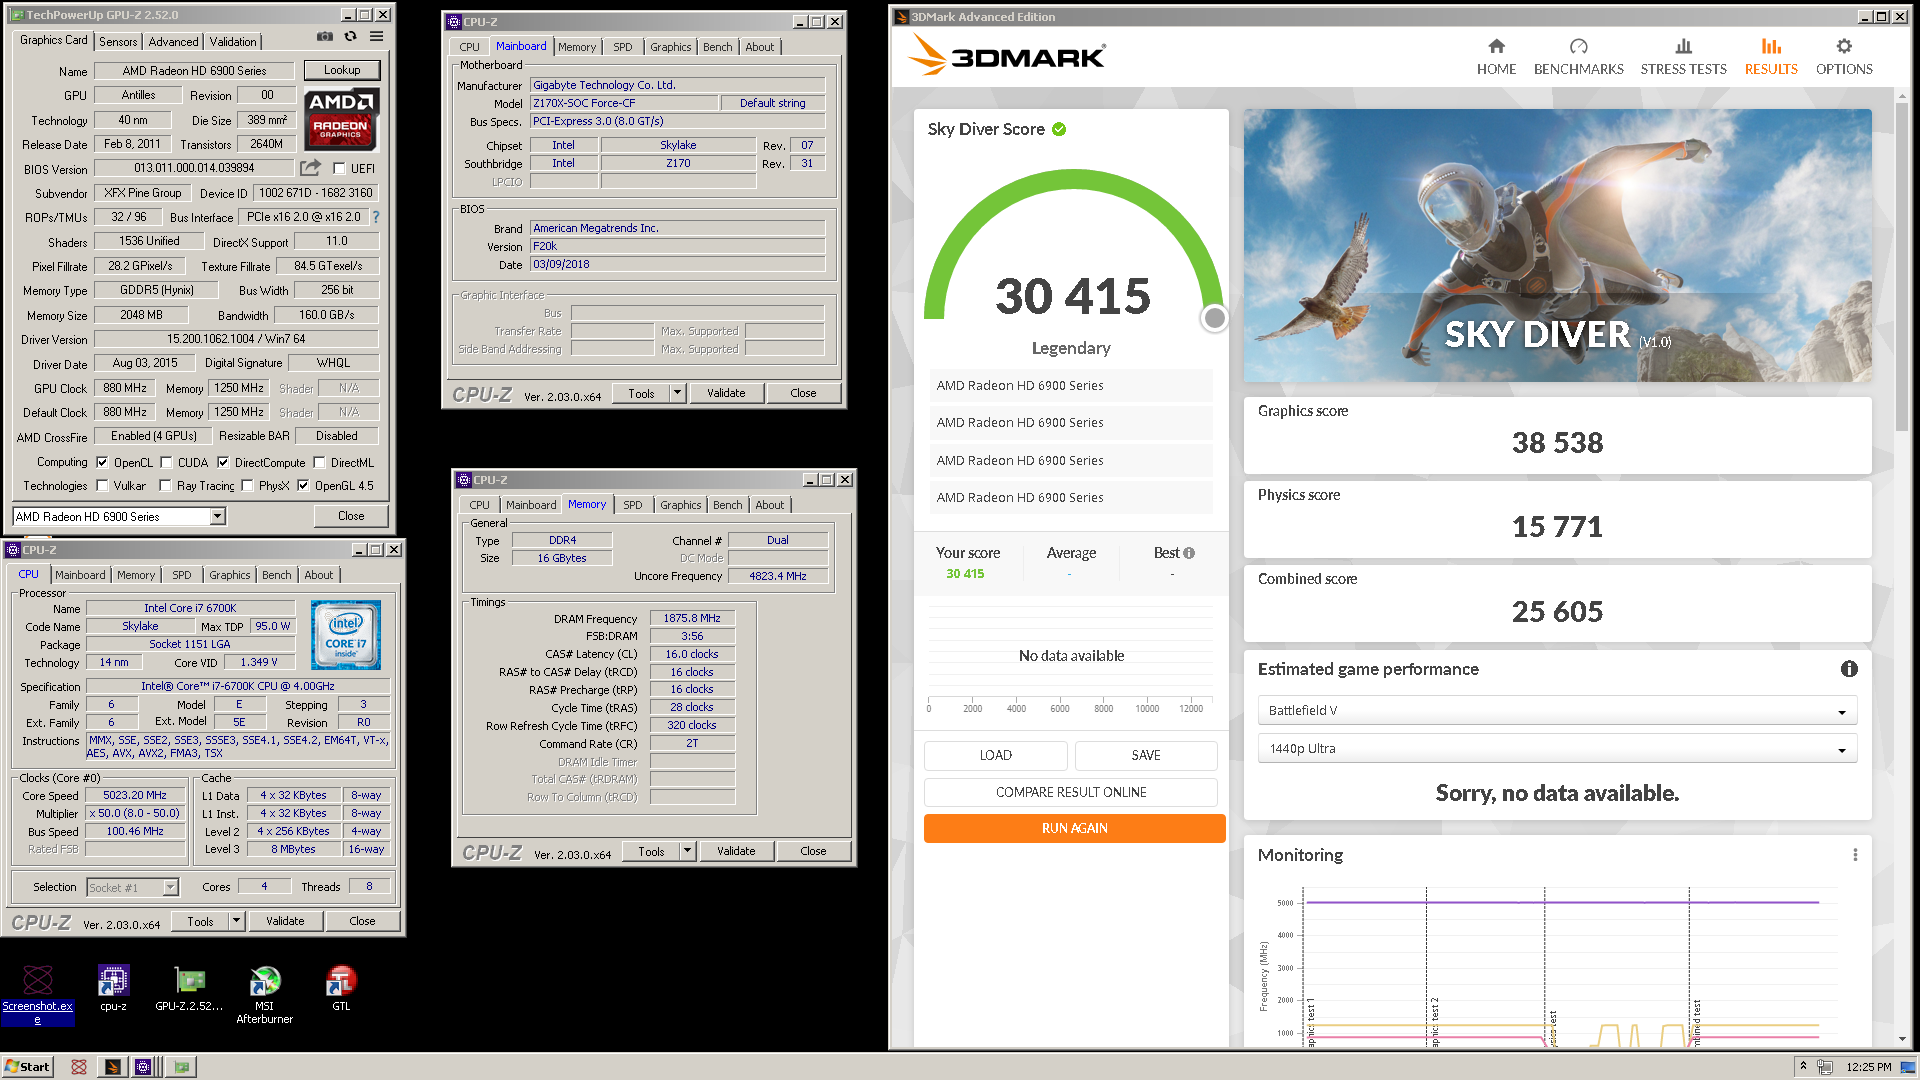Open 3DMark OPTIONS gear icon
The width and height of the screenshot is (1920, 1080).
[x=1844, y=46]
